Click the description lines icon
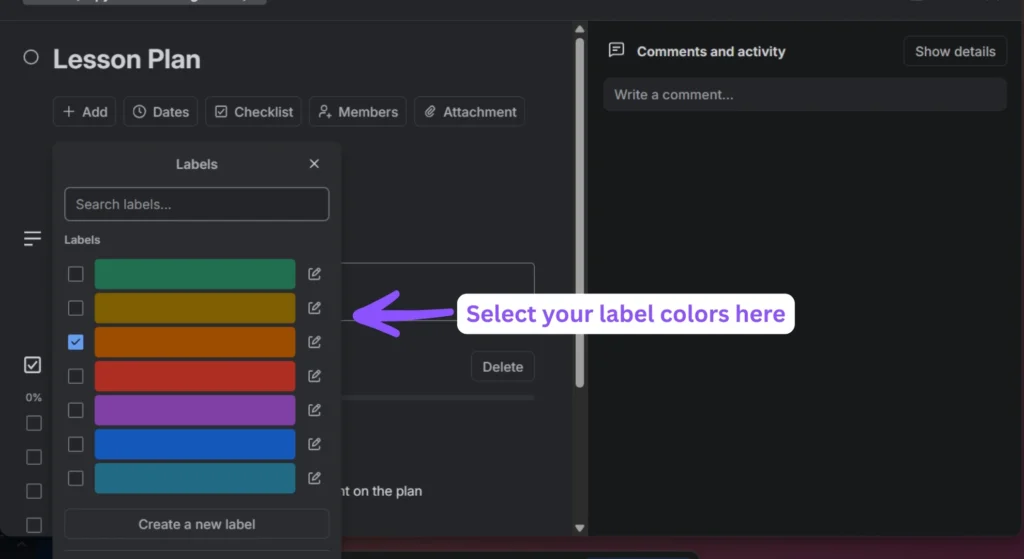 (32, 238)
